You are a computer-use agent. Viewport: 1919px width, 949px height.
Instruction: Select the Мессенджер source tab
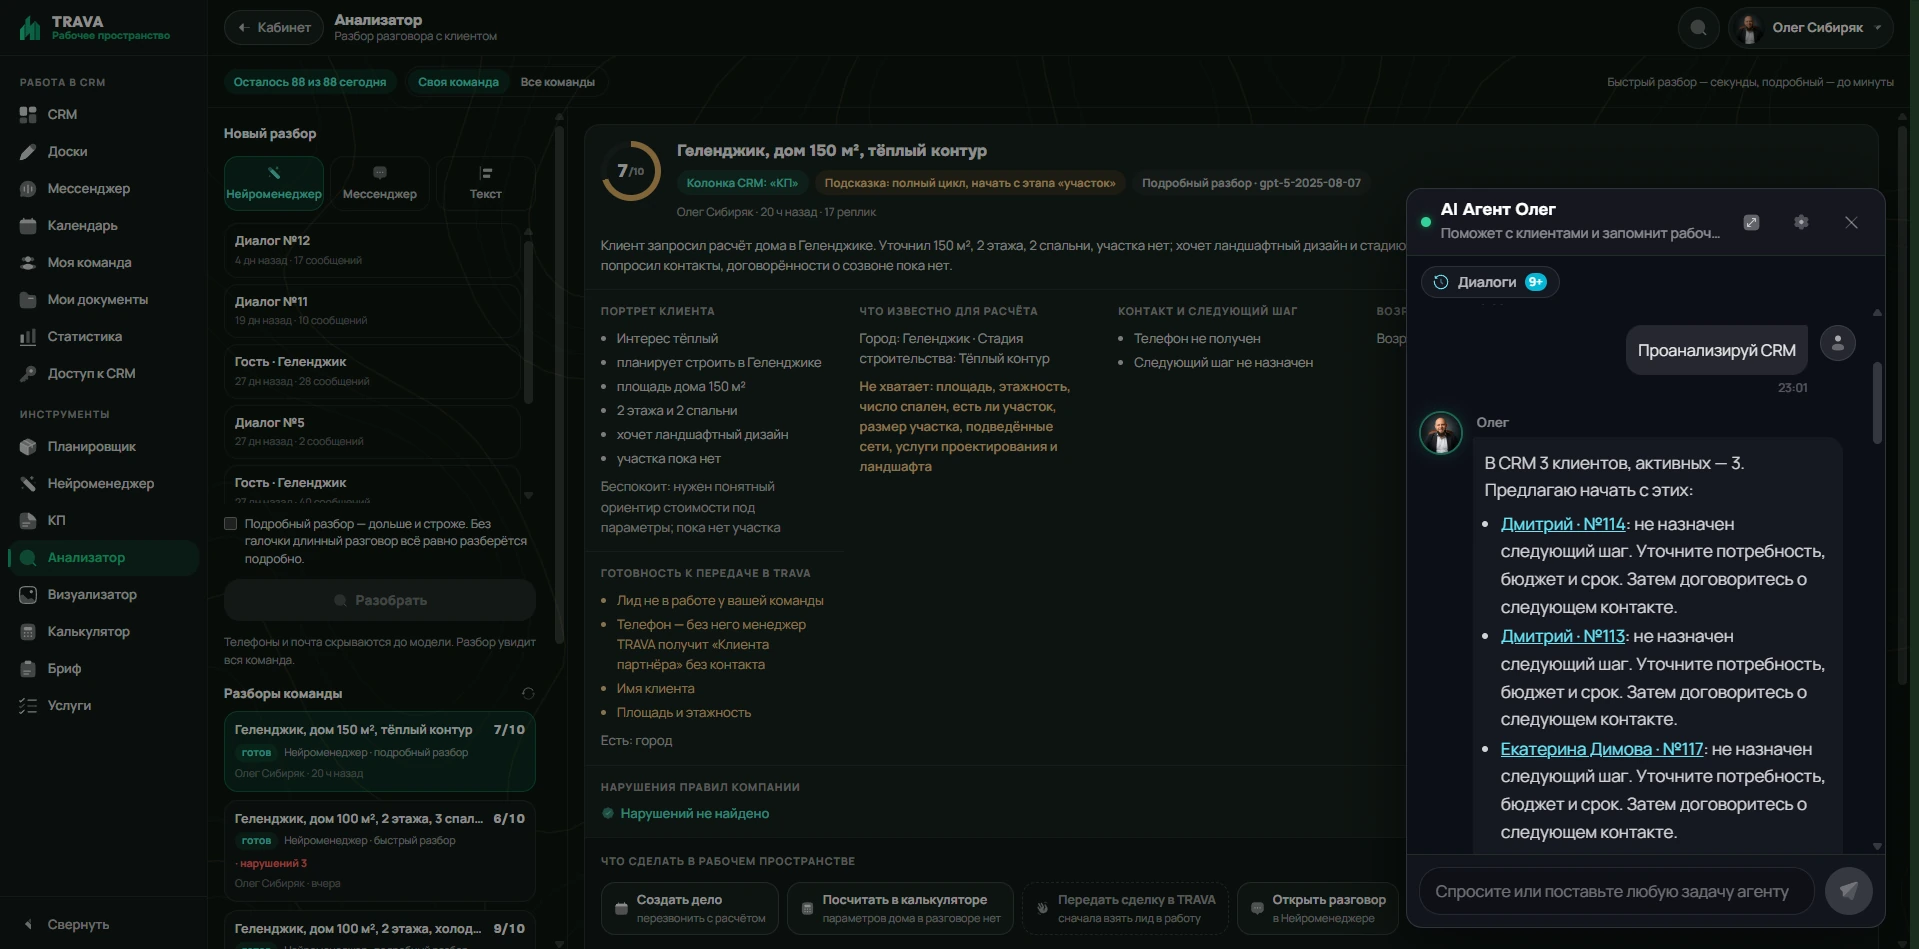tap(380, 183)
